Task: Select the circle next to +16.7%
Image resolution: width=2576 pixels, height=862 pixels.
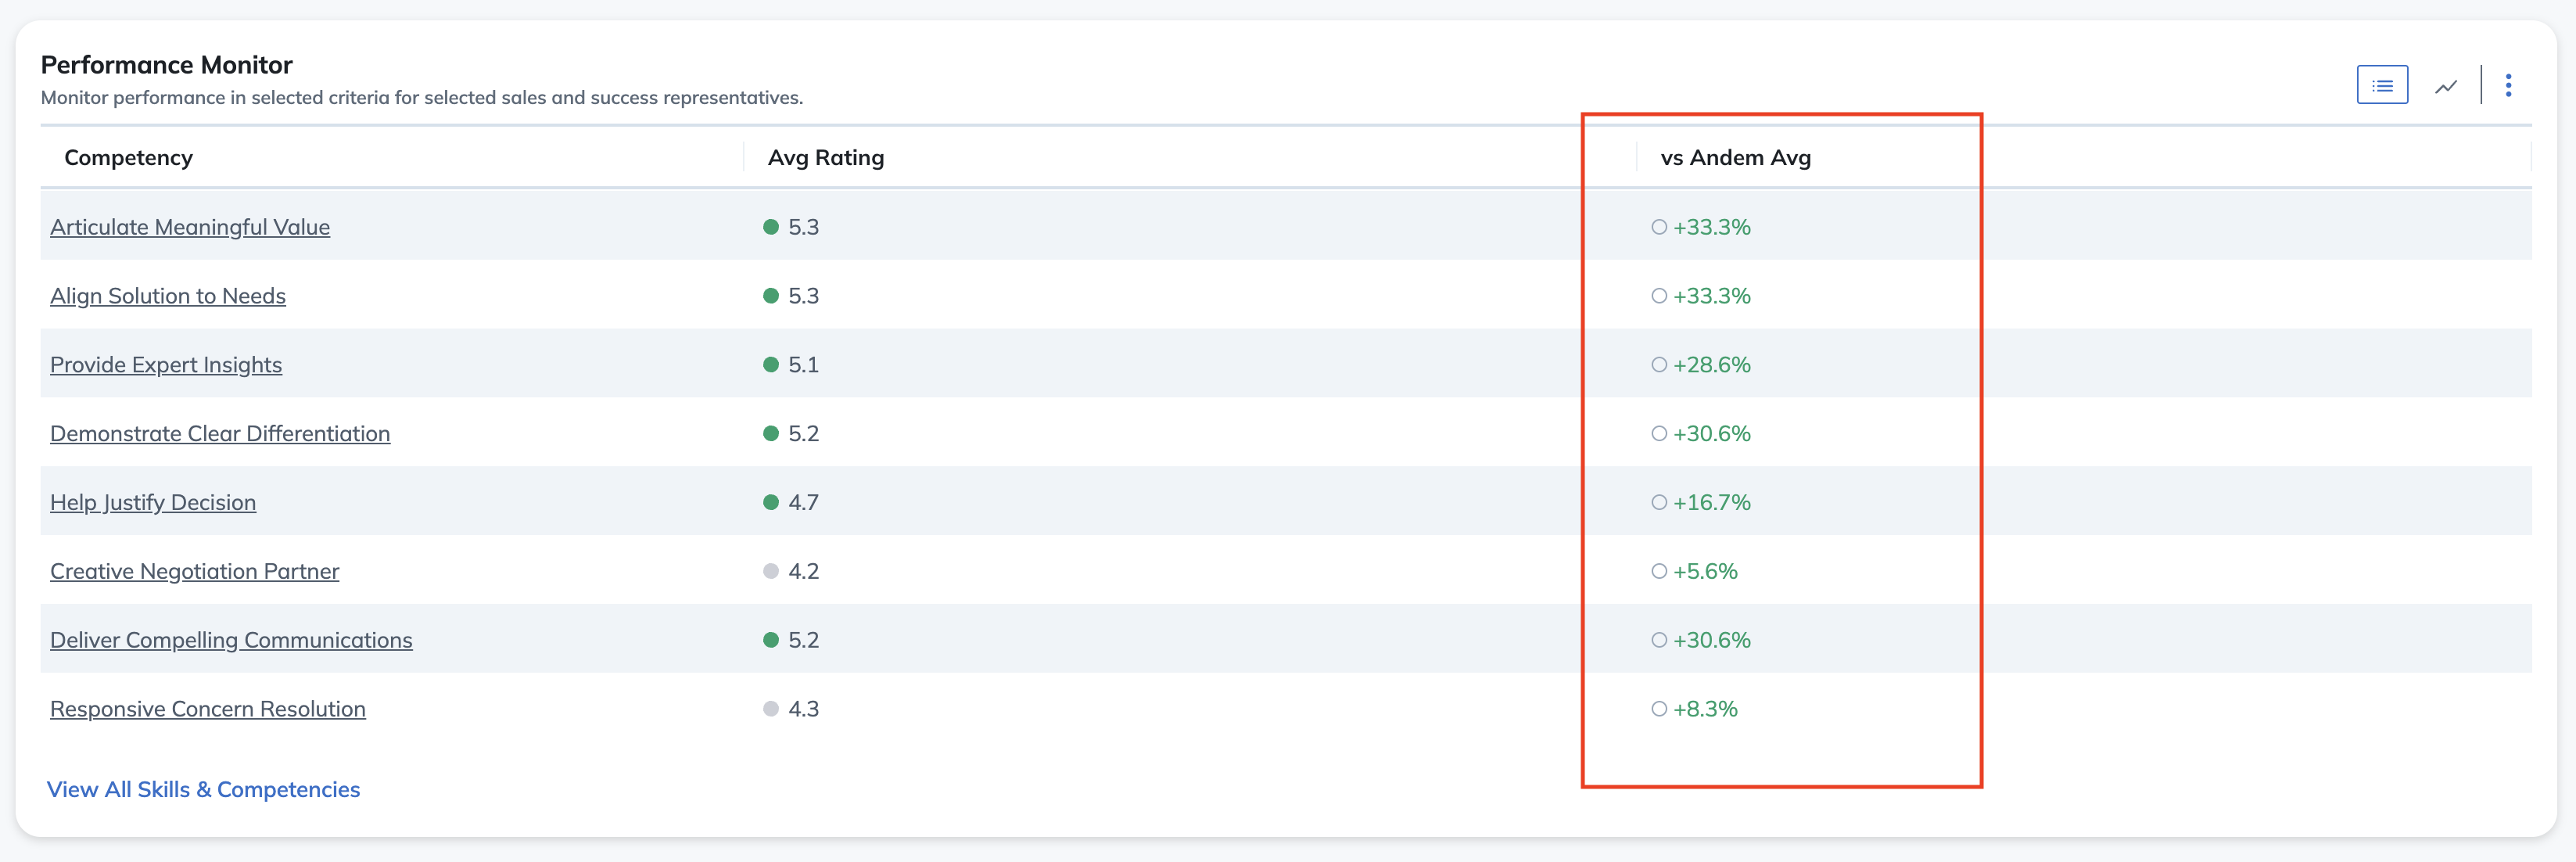Action: (x=1659, y=502)
